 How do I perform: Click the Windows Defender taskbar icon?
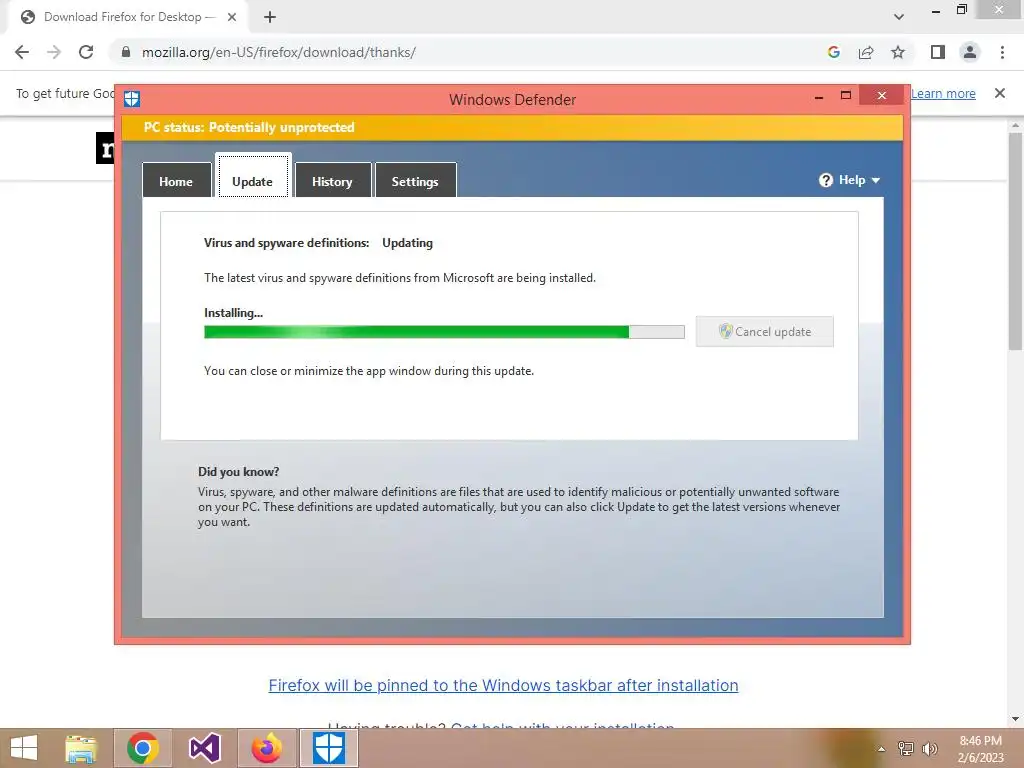point(328,748)
